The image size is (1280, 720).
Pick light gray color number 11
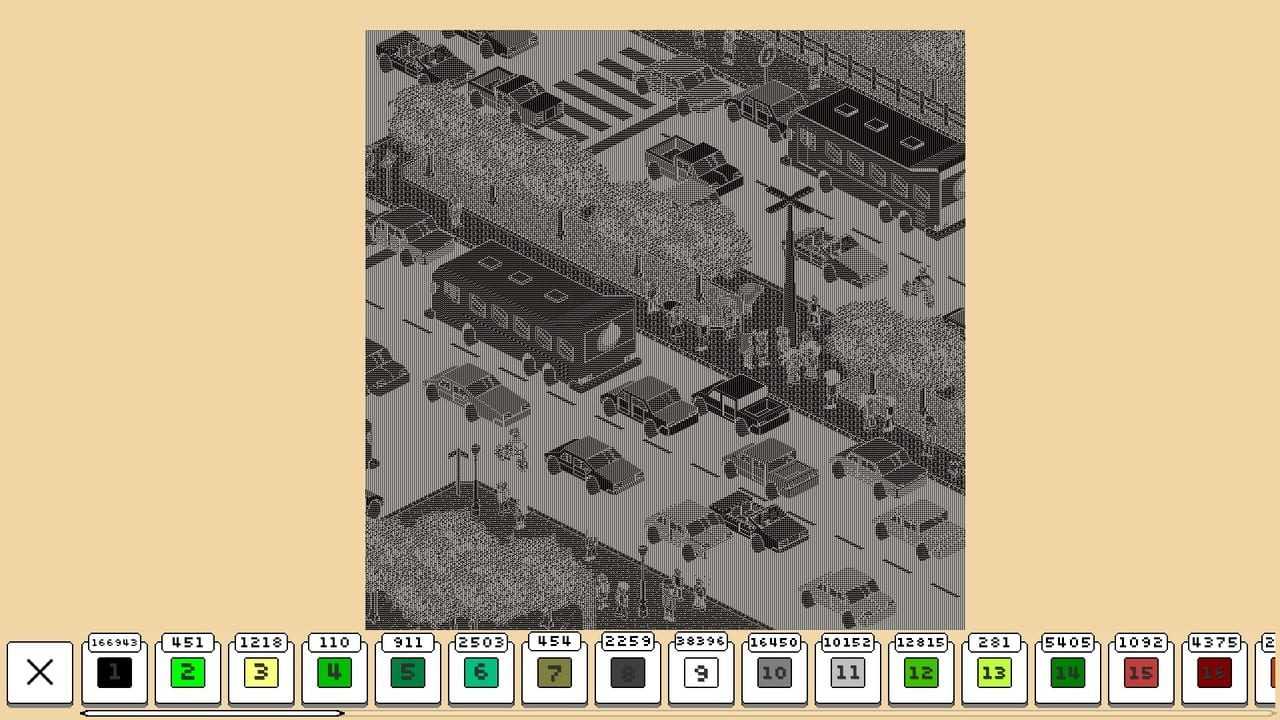click(x=847, y=673)
